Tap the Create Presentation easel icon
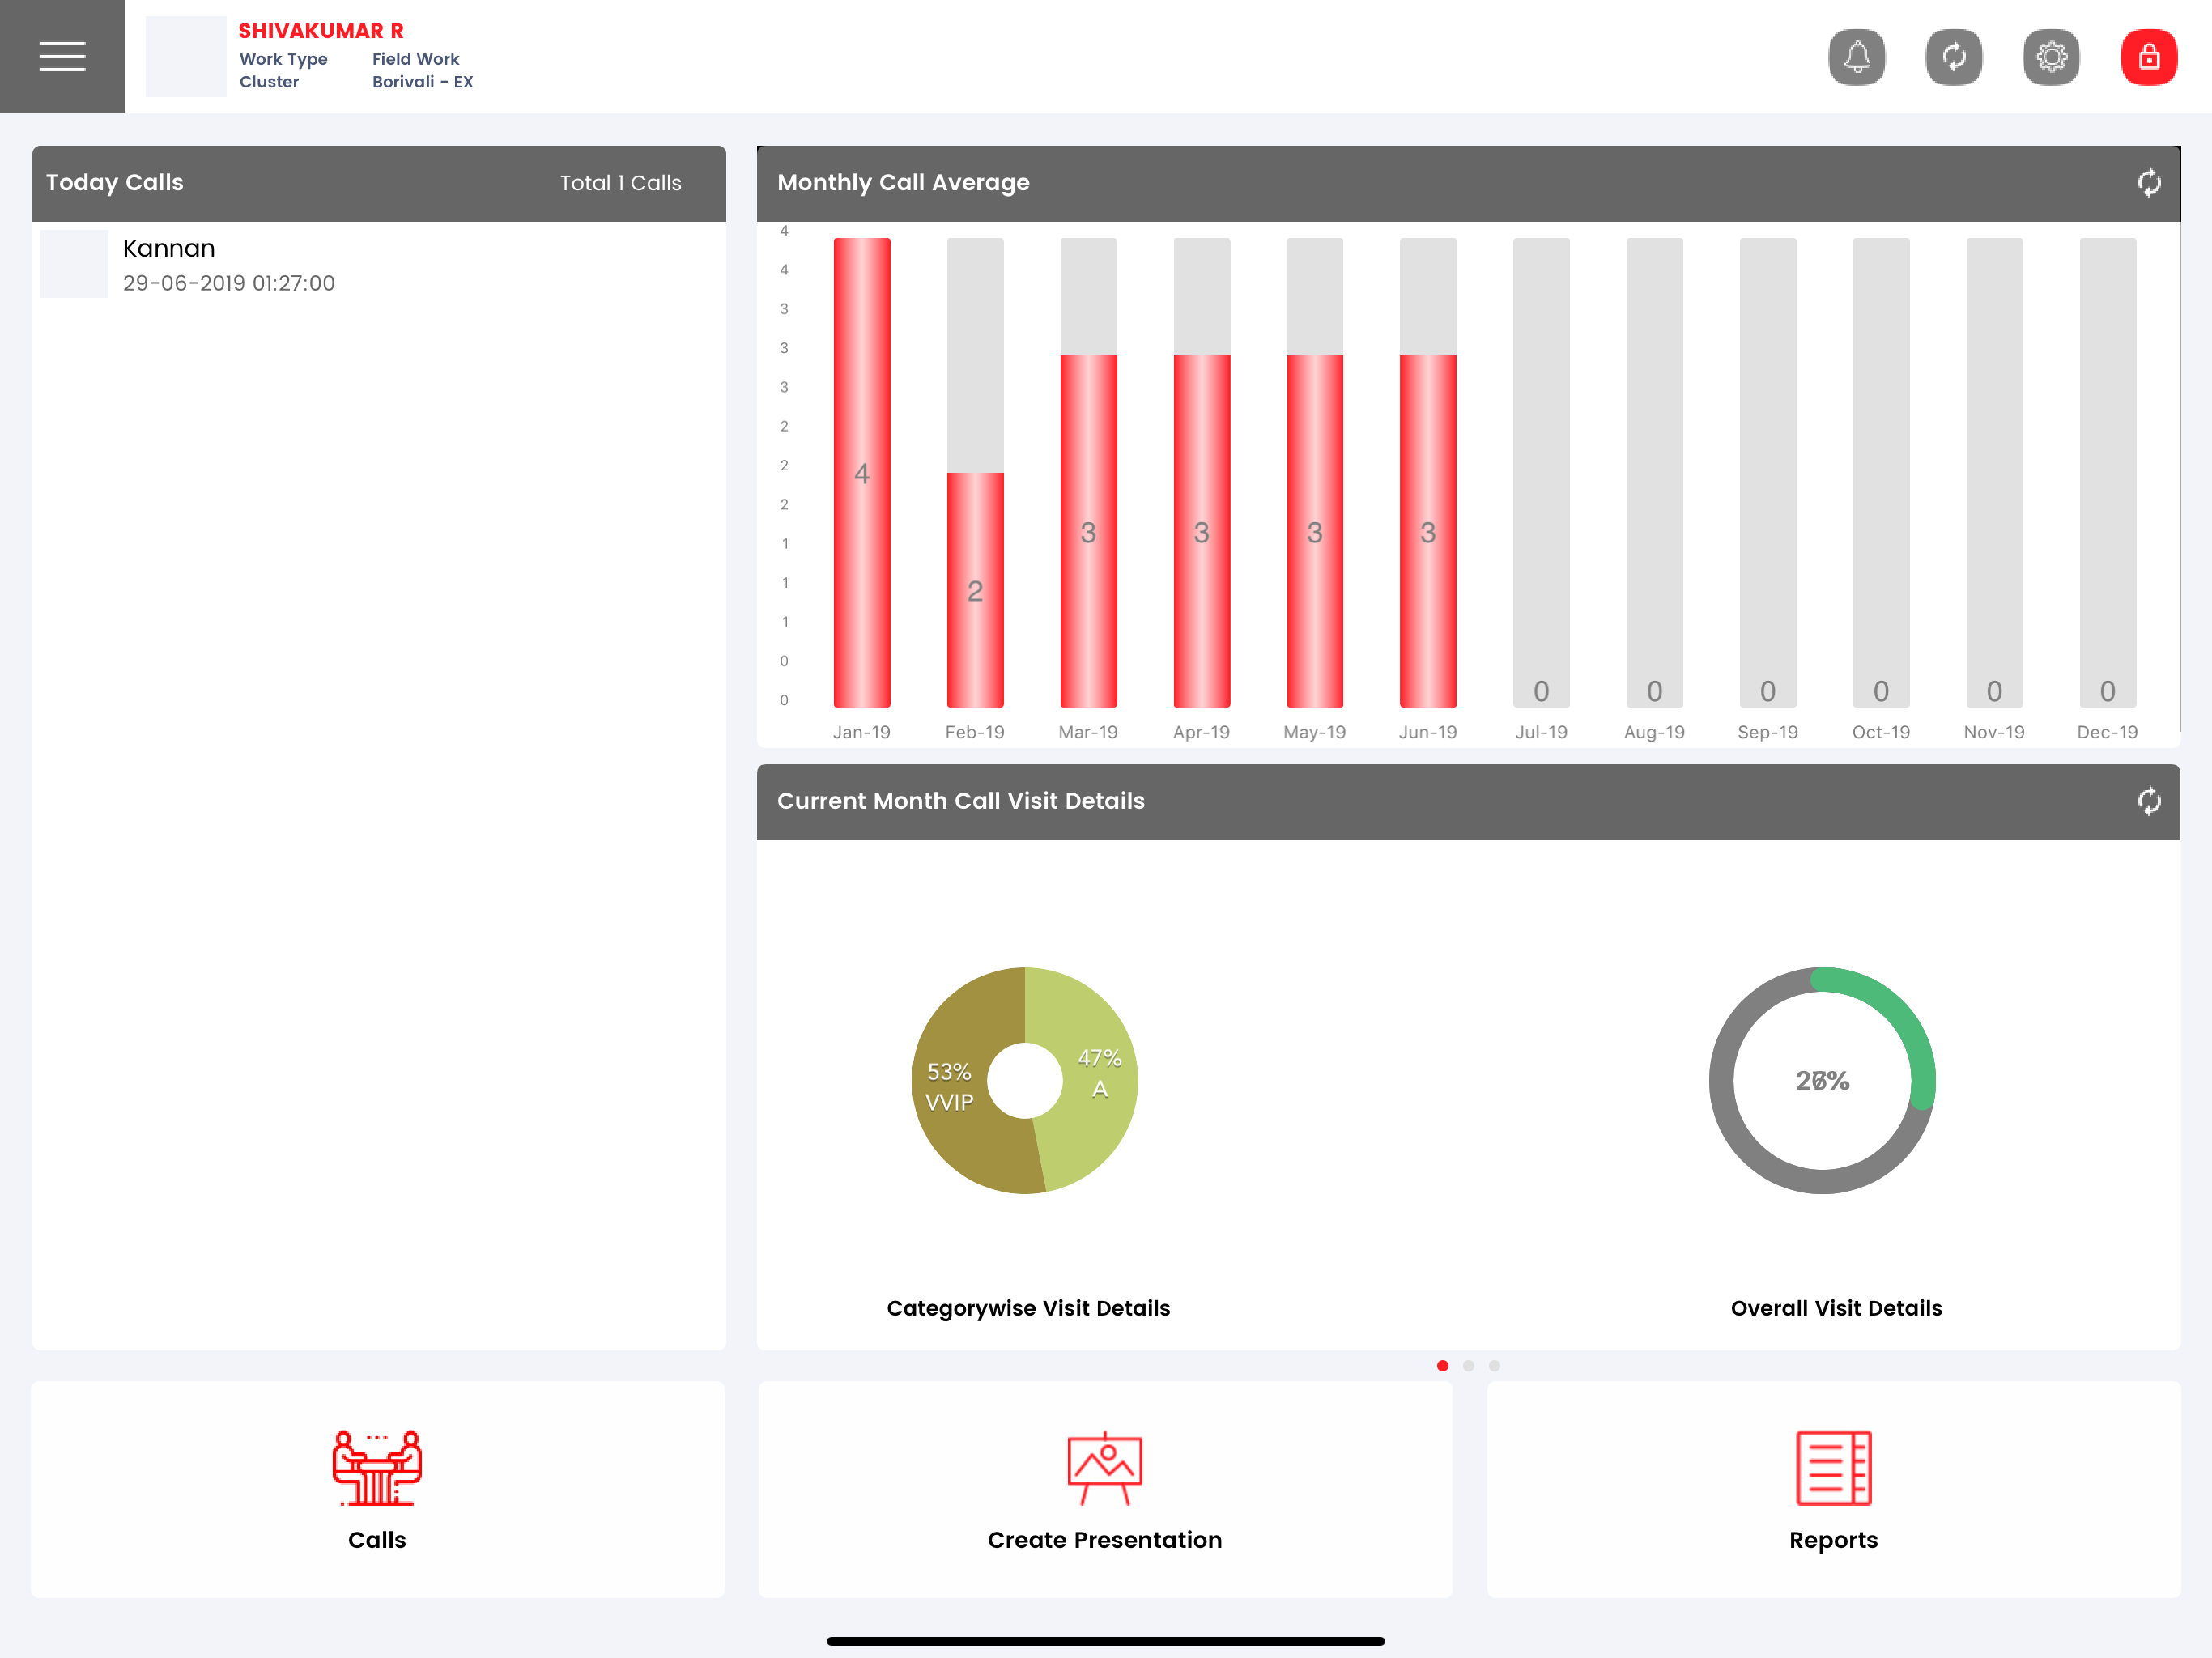This screenshot has height=1658, width=2212. coord(1105,1467)
